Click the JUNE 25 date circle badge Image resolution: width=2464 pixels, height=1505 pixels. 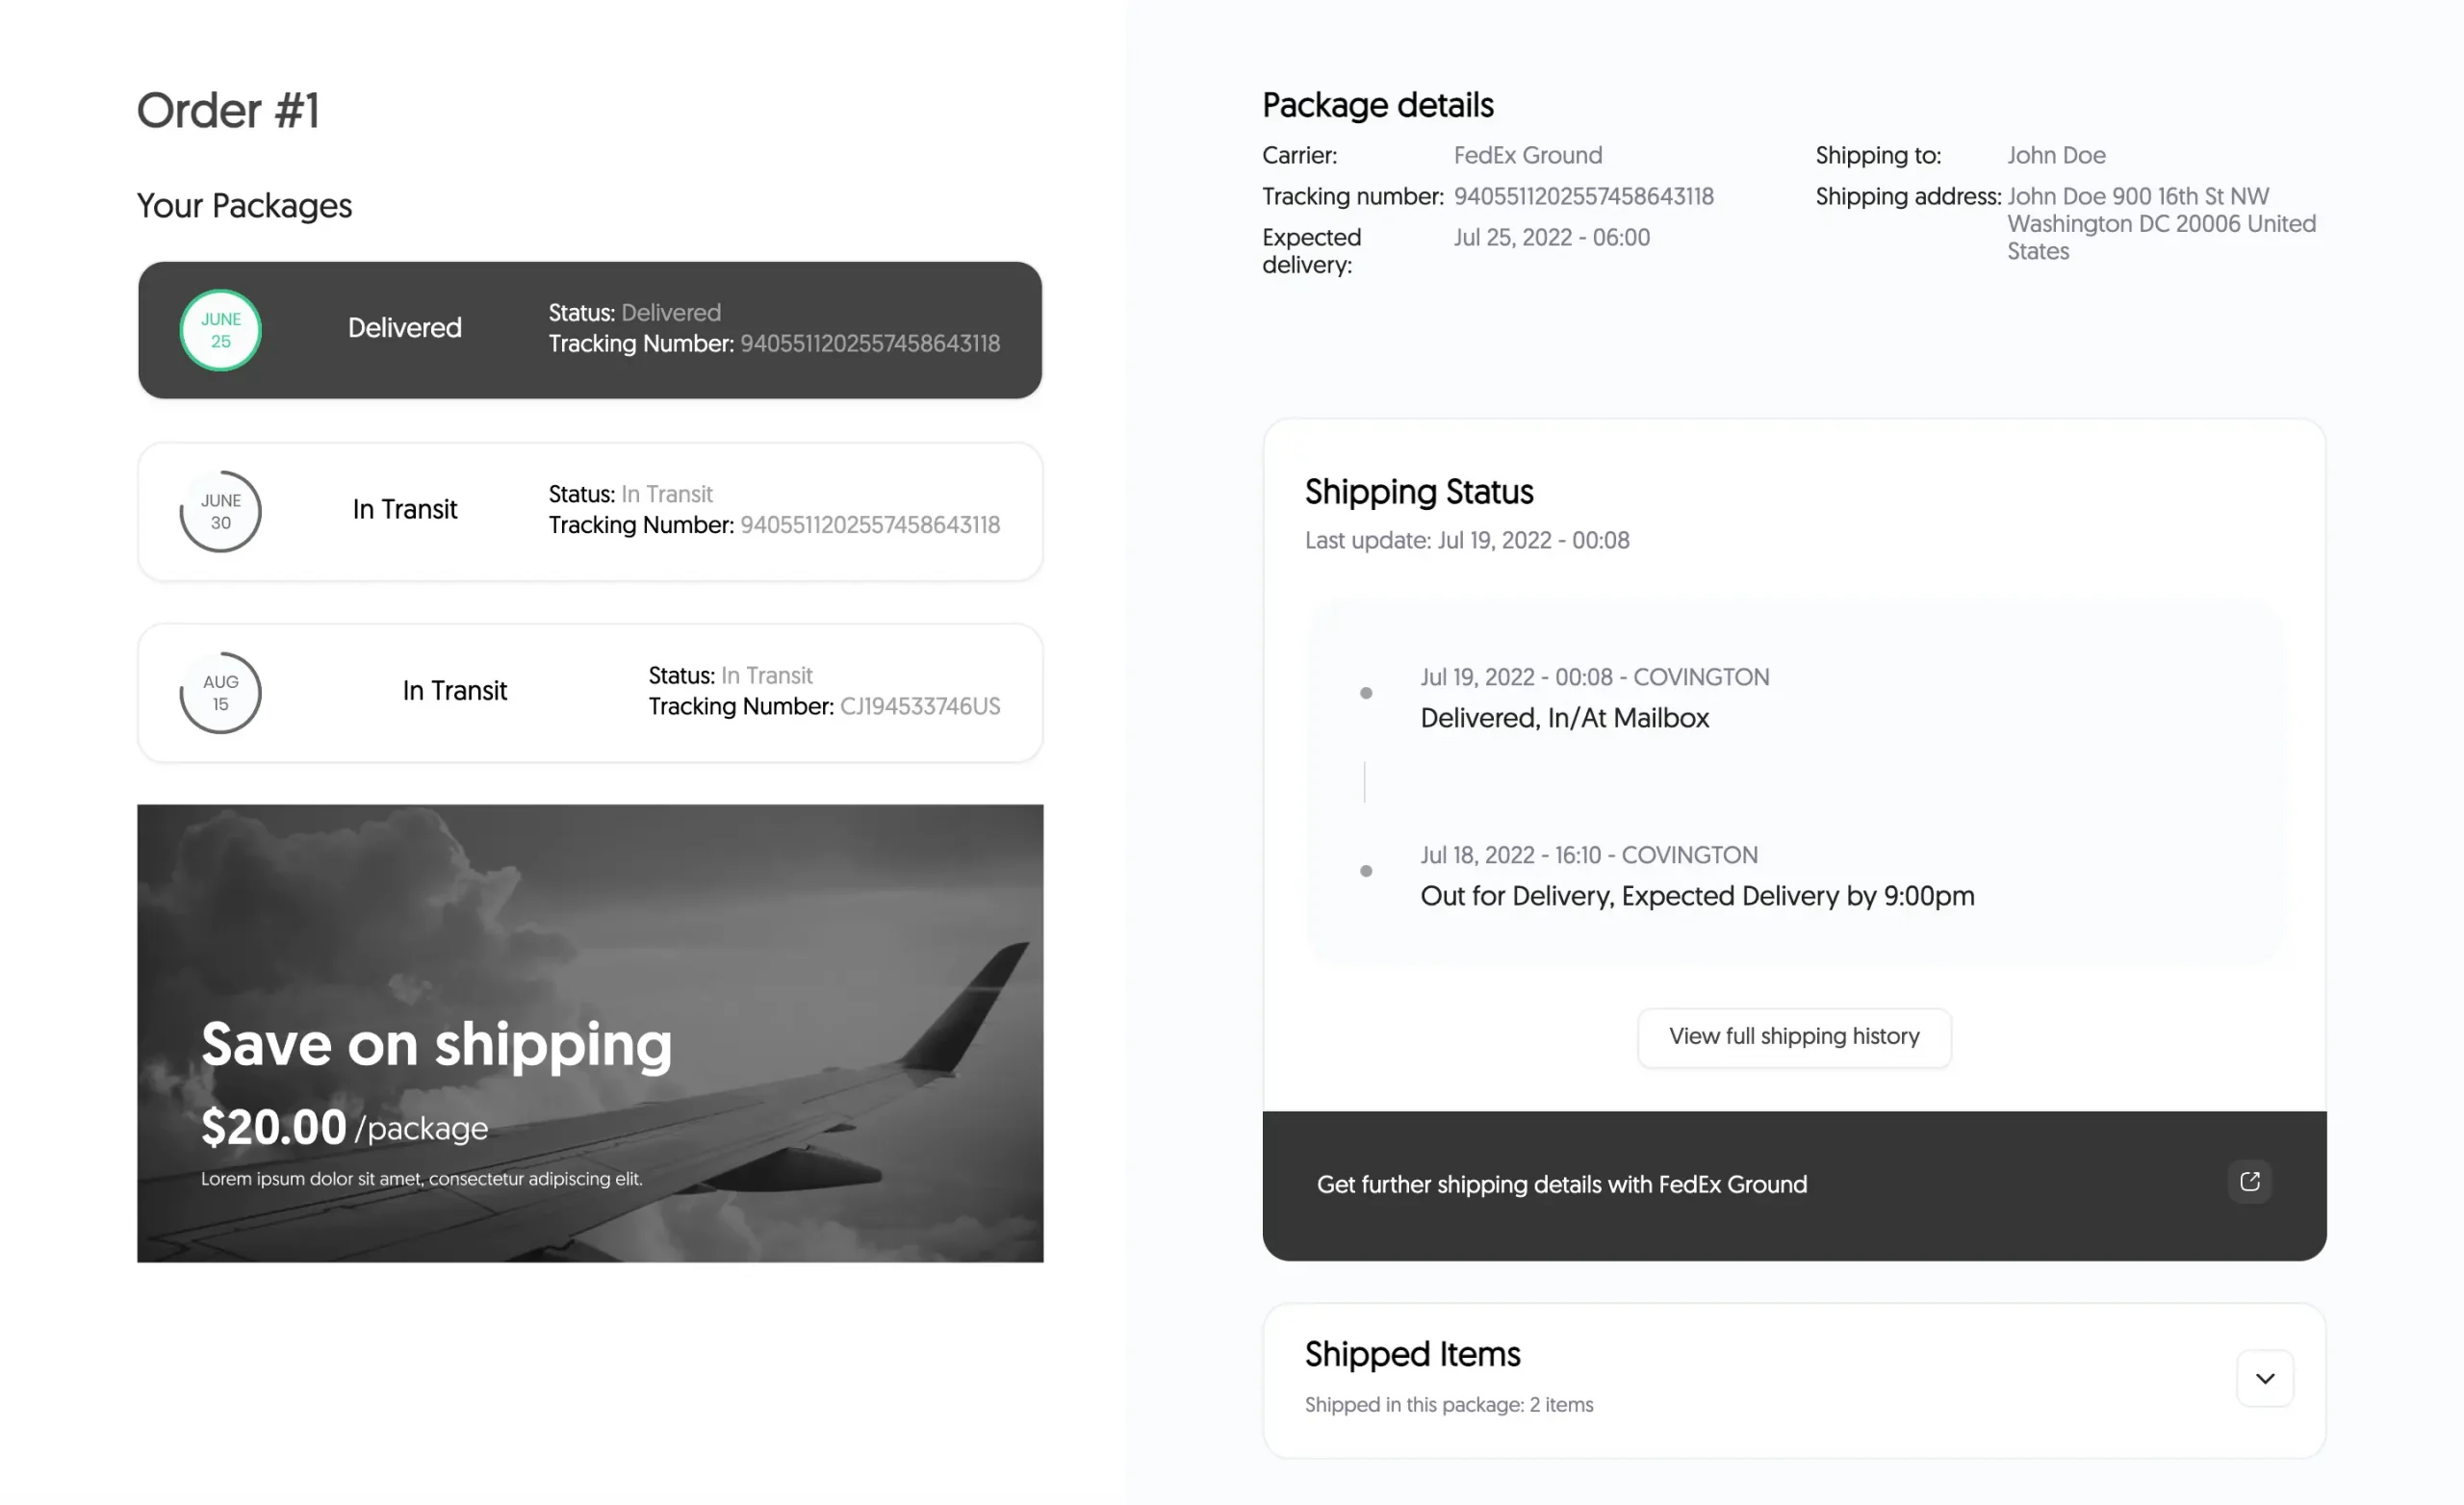click(x=220, y=330)
